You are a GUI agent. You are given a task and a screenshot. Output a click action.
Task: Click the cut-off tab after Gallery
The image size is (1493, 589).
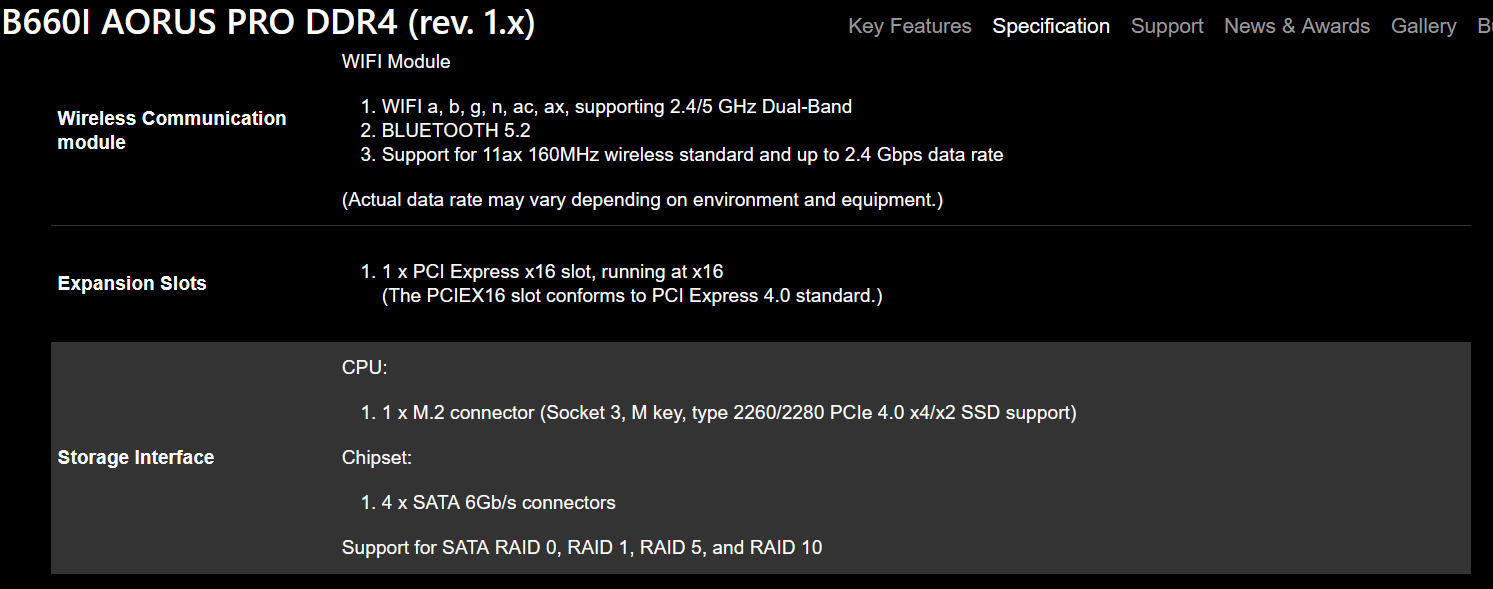[x=1484, y=26]
